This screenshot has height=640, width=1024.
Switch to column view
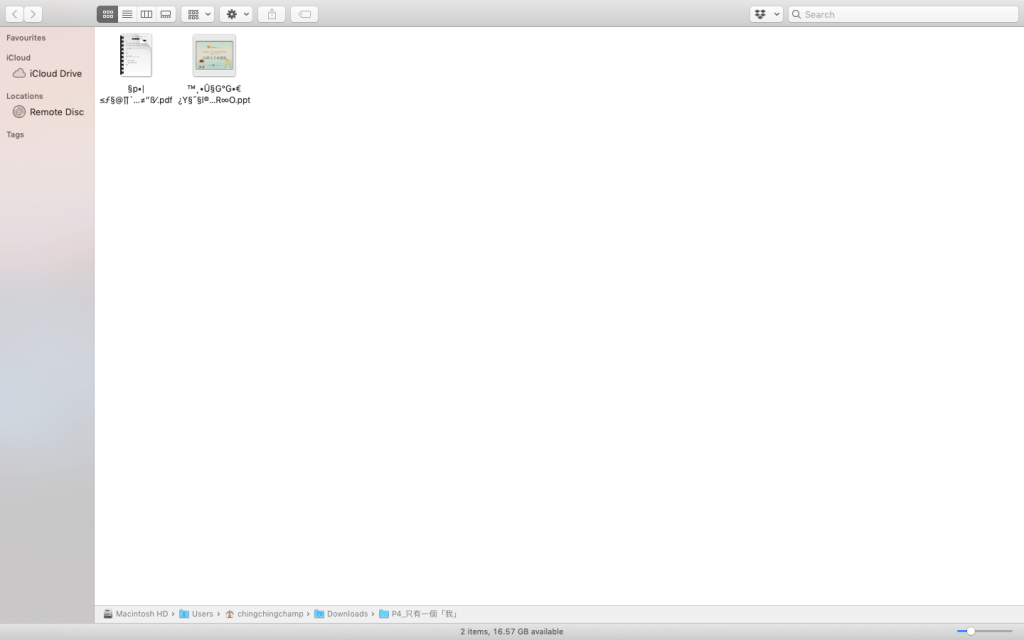(147, 14)
